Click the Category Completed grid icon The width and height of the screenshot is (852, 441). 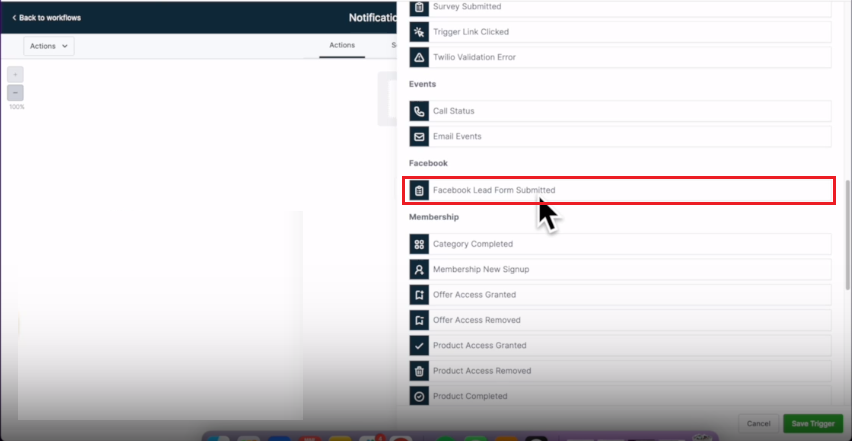coord(419,244)
